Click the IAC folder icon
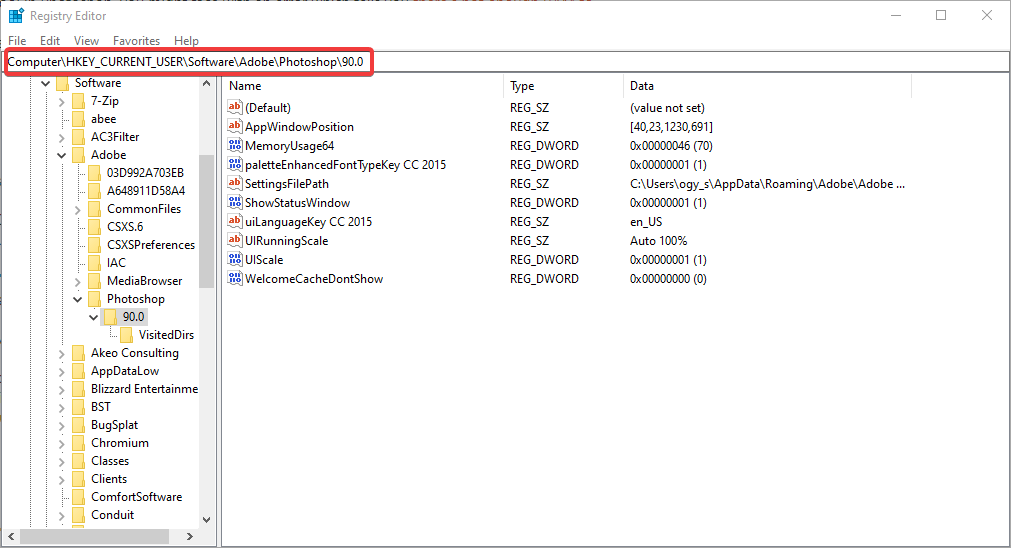The image size is (1011, 548). 95,263
